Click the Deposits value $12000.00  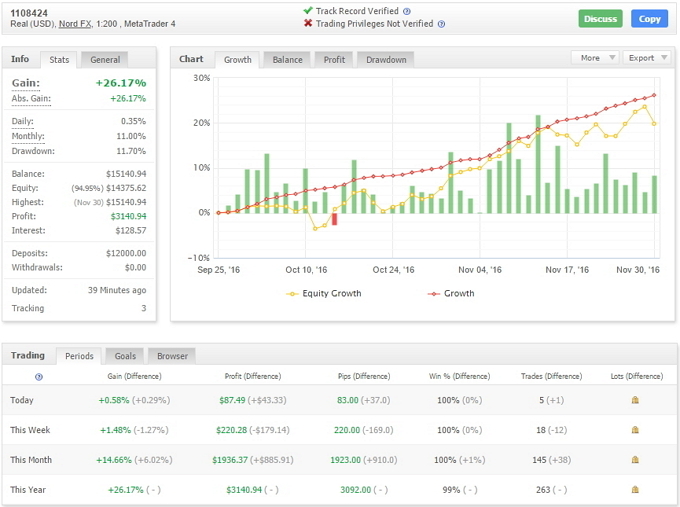tap(126, 253)
